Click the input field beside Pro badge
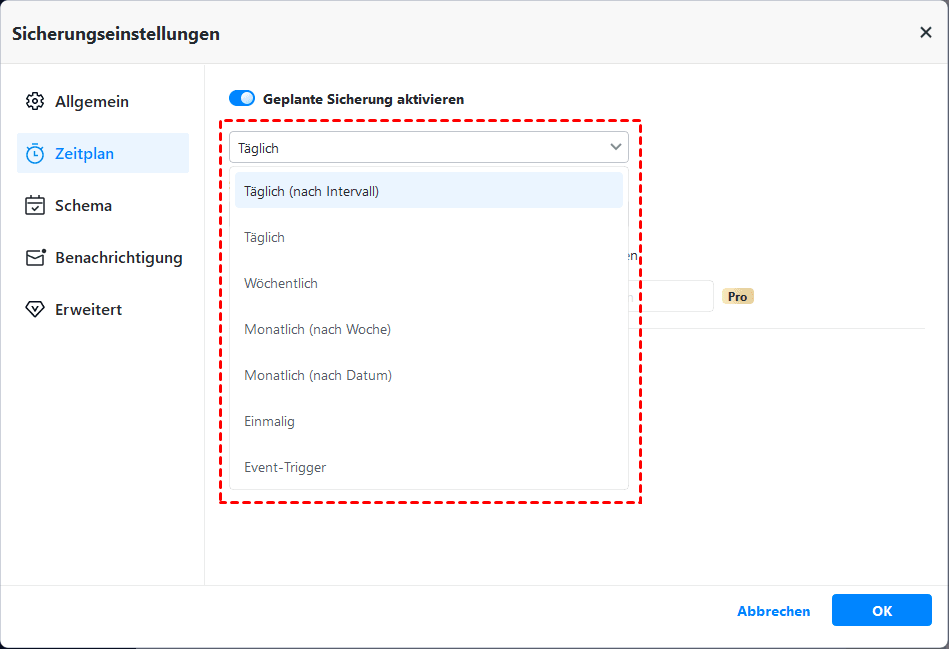The height and width of the screenshot is (649, 949). (674, 296)
